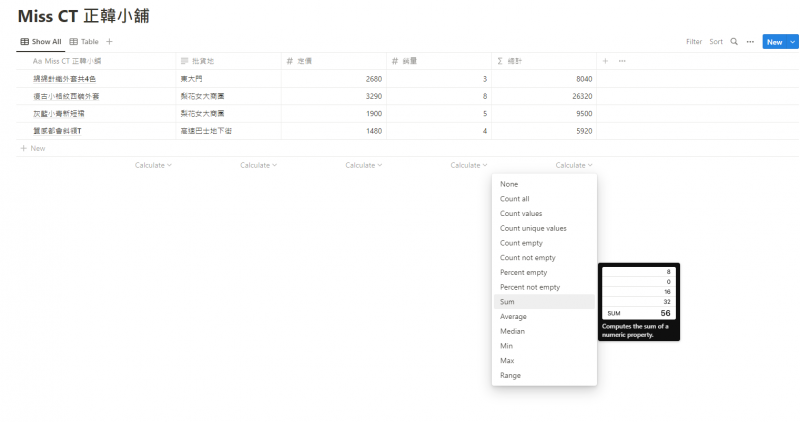Viewport: 800px width, 422px height.
Task: Click quantity cell in the 3290 row
Action: click(x=439, y=96)
